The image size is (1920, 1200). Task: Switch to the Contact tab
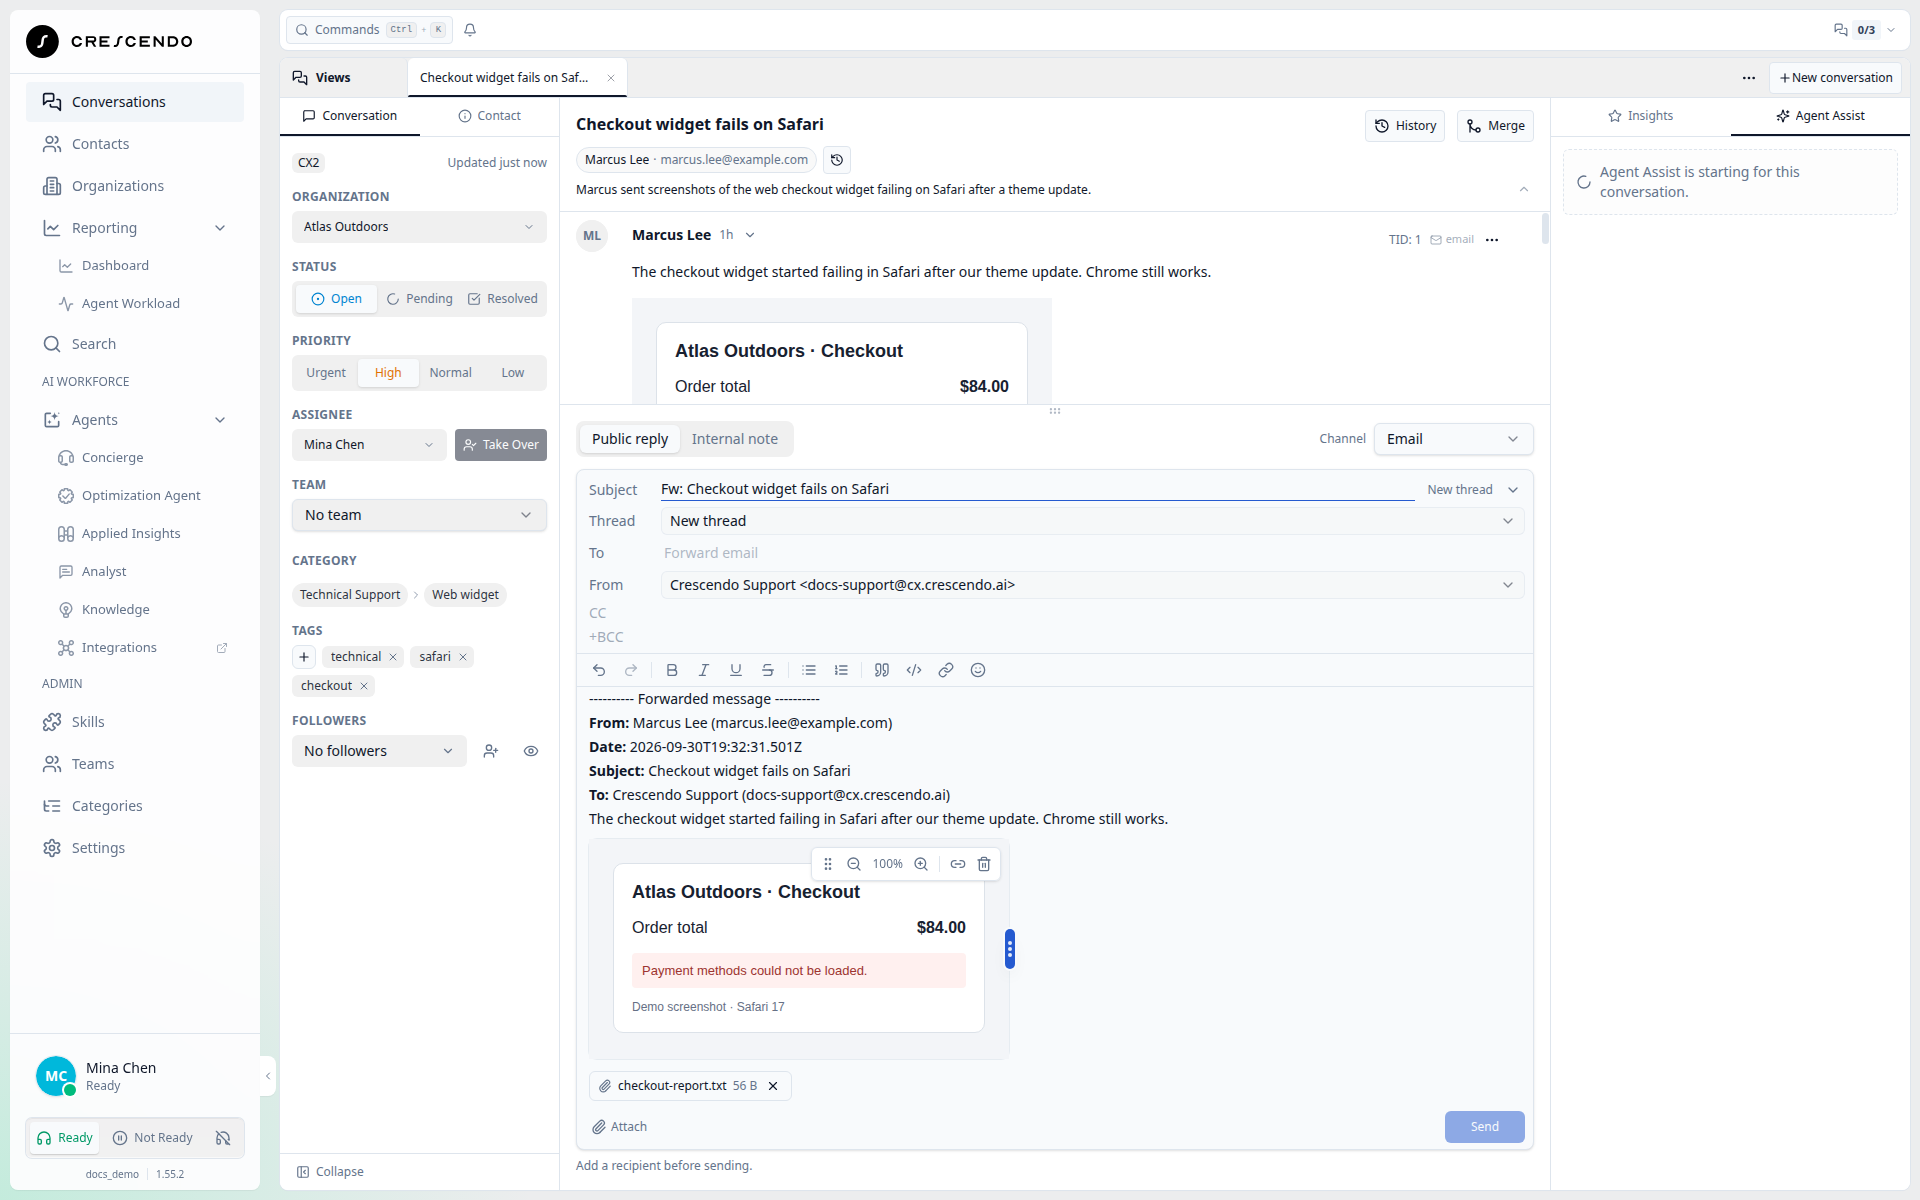pos(490,116)
